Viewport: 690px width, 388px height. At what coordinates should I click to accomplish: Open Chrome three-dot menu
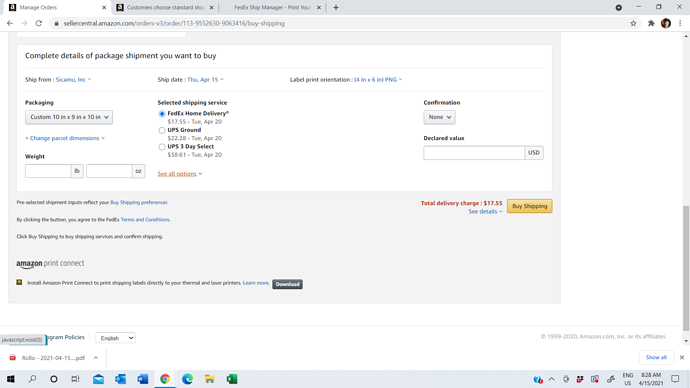(680, 23)
